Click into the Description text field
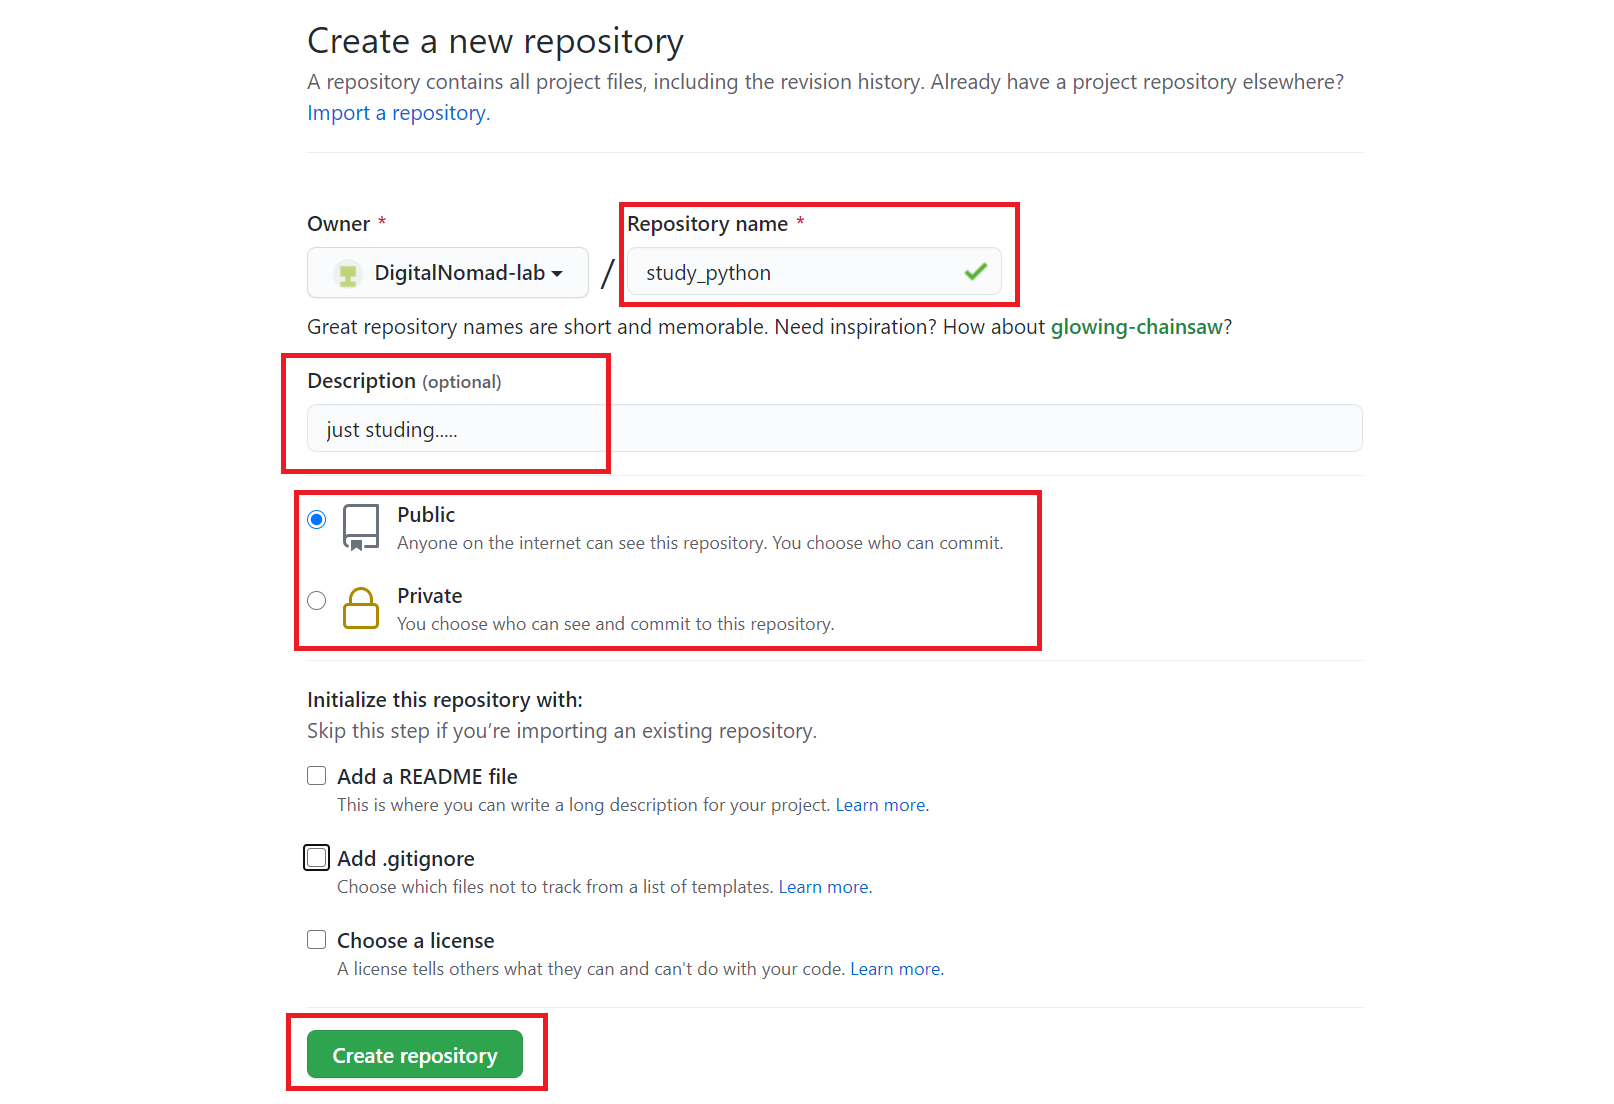Image resolution: width=1614 pixels, height=1104 pixels. [834, 429]
